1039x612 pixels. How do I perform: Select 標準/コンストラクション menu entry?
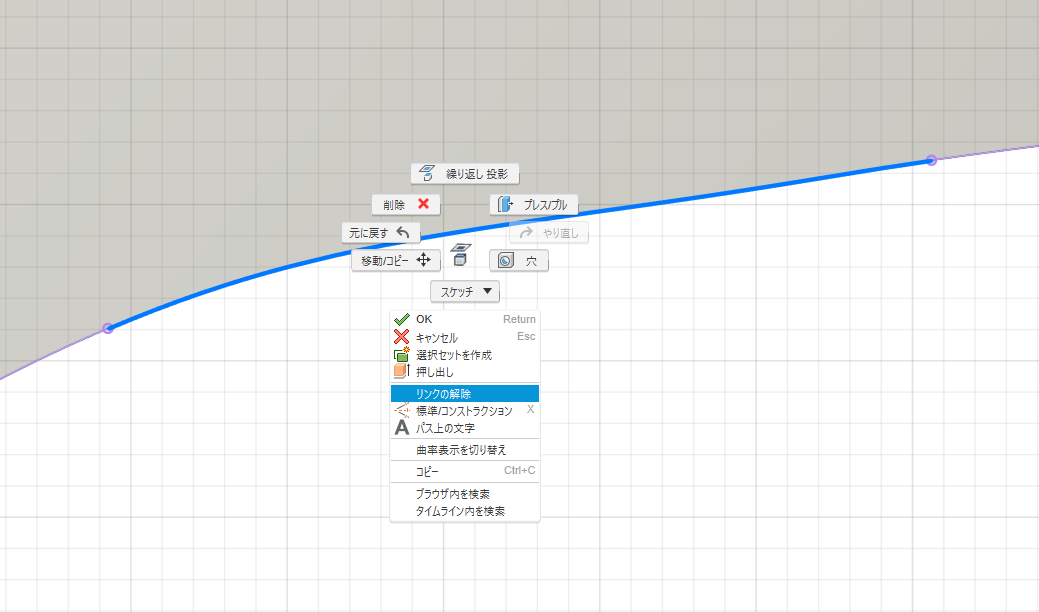coord(465,411)
